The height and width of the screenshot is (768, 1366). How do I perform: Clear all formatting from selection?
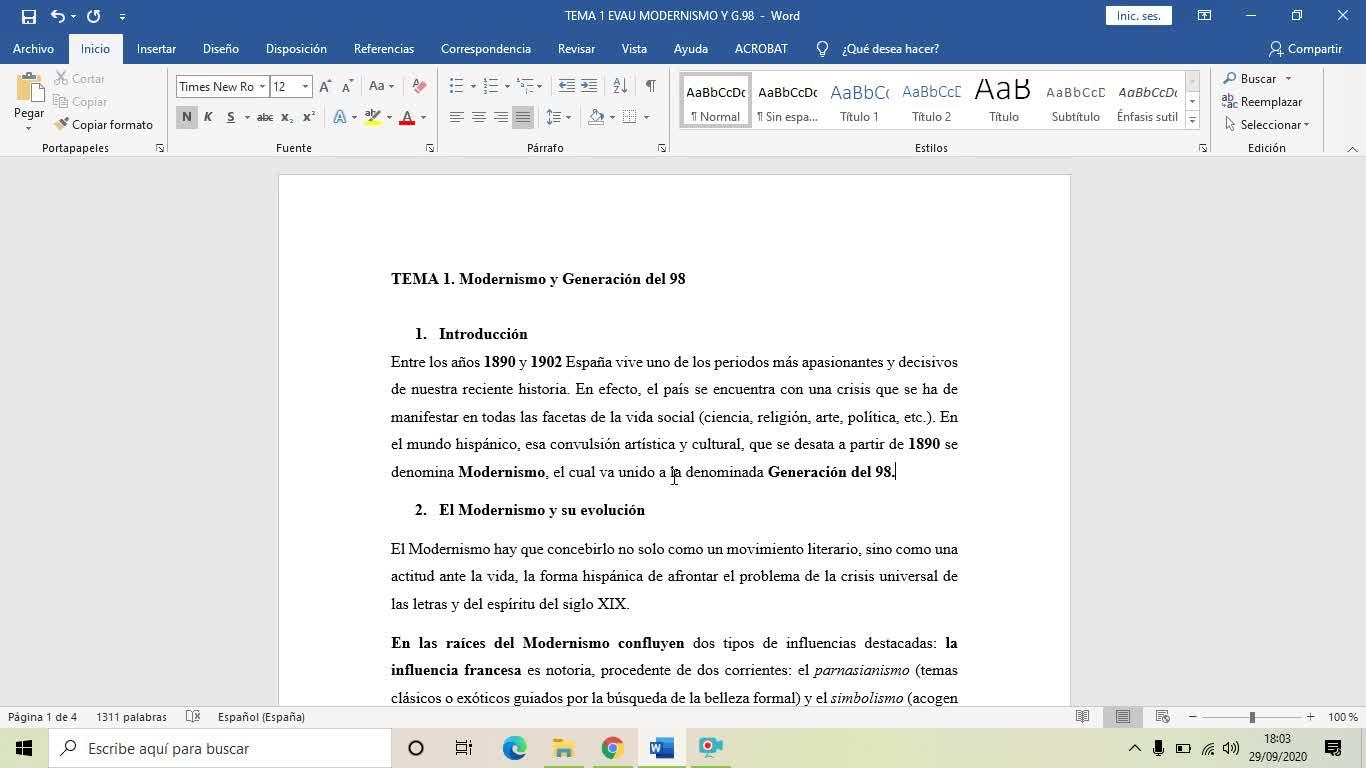click(x=419, y=86)
